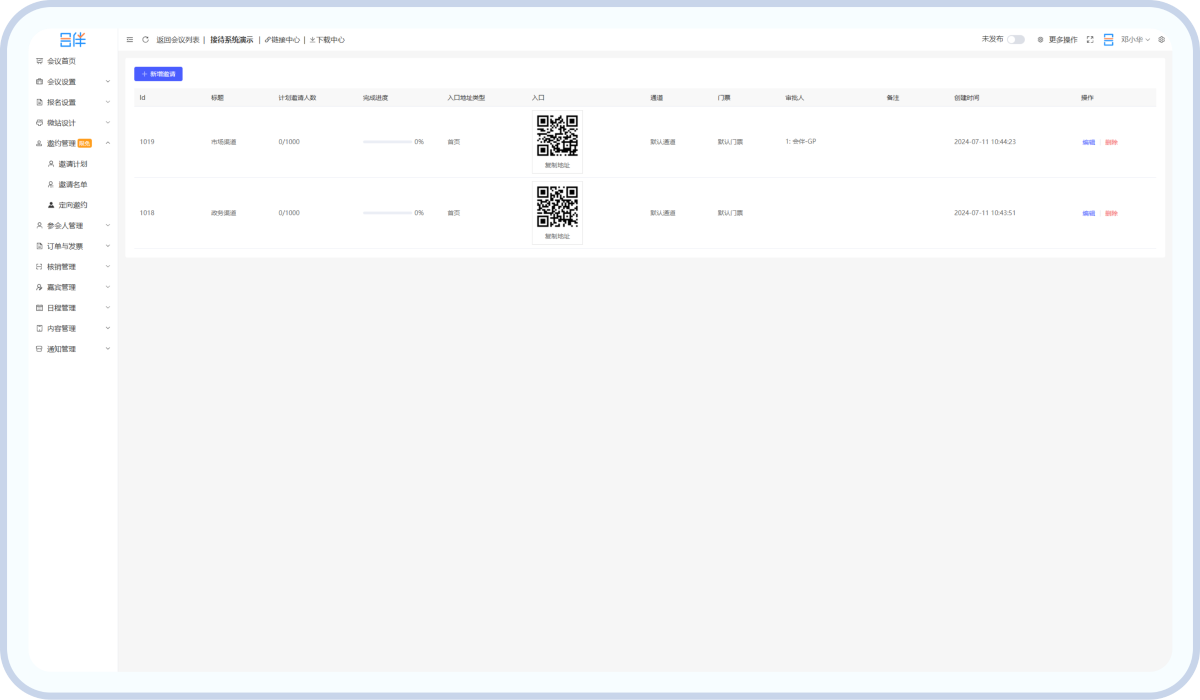Click the 报名设置 document icon

[x=39, y=102]
